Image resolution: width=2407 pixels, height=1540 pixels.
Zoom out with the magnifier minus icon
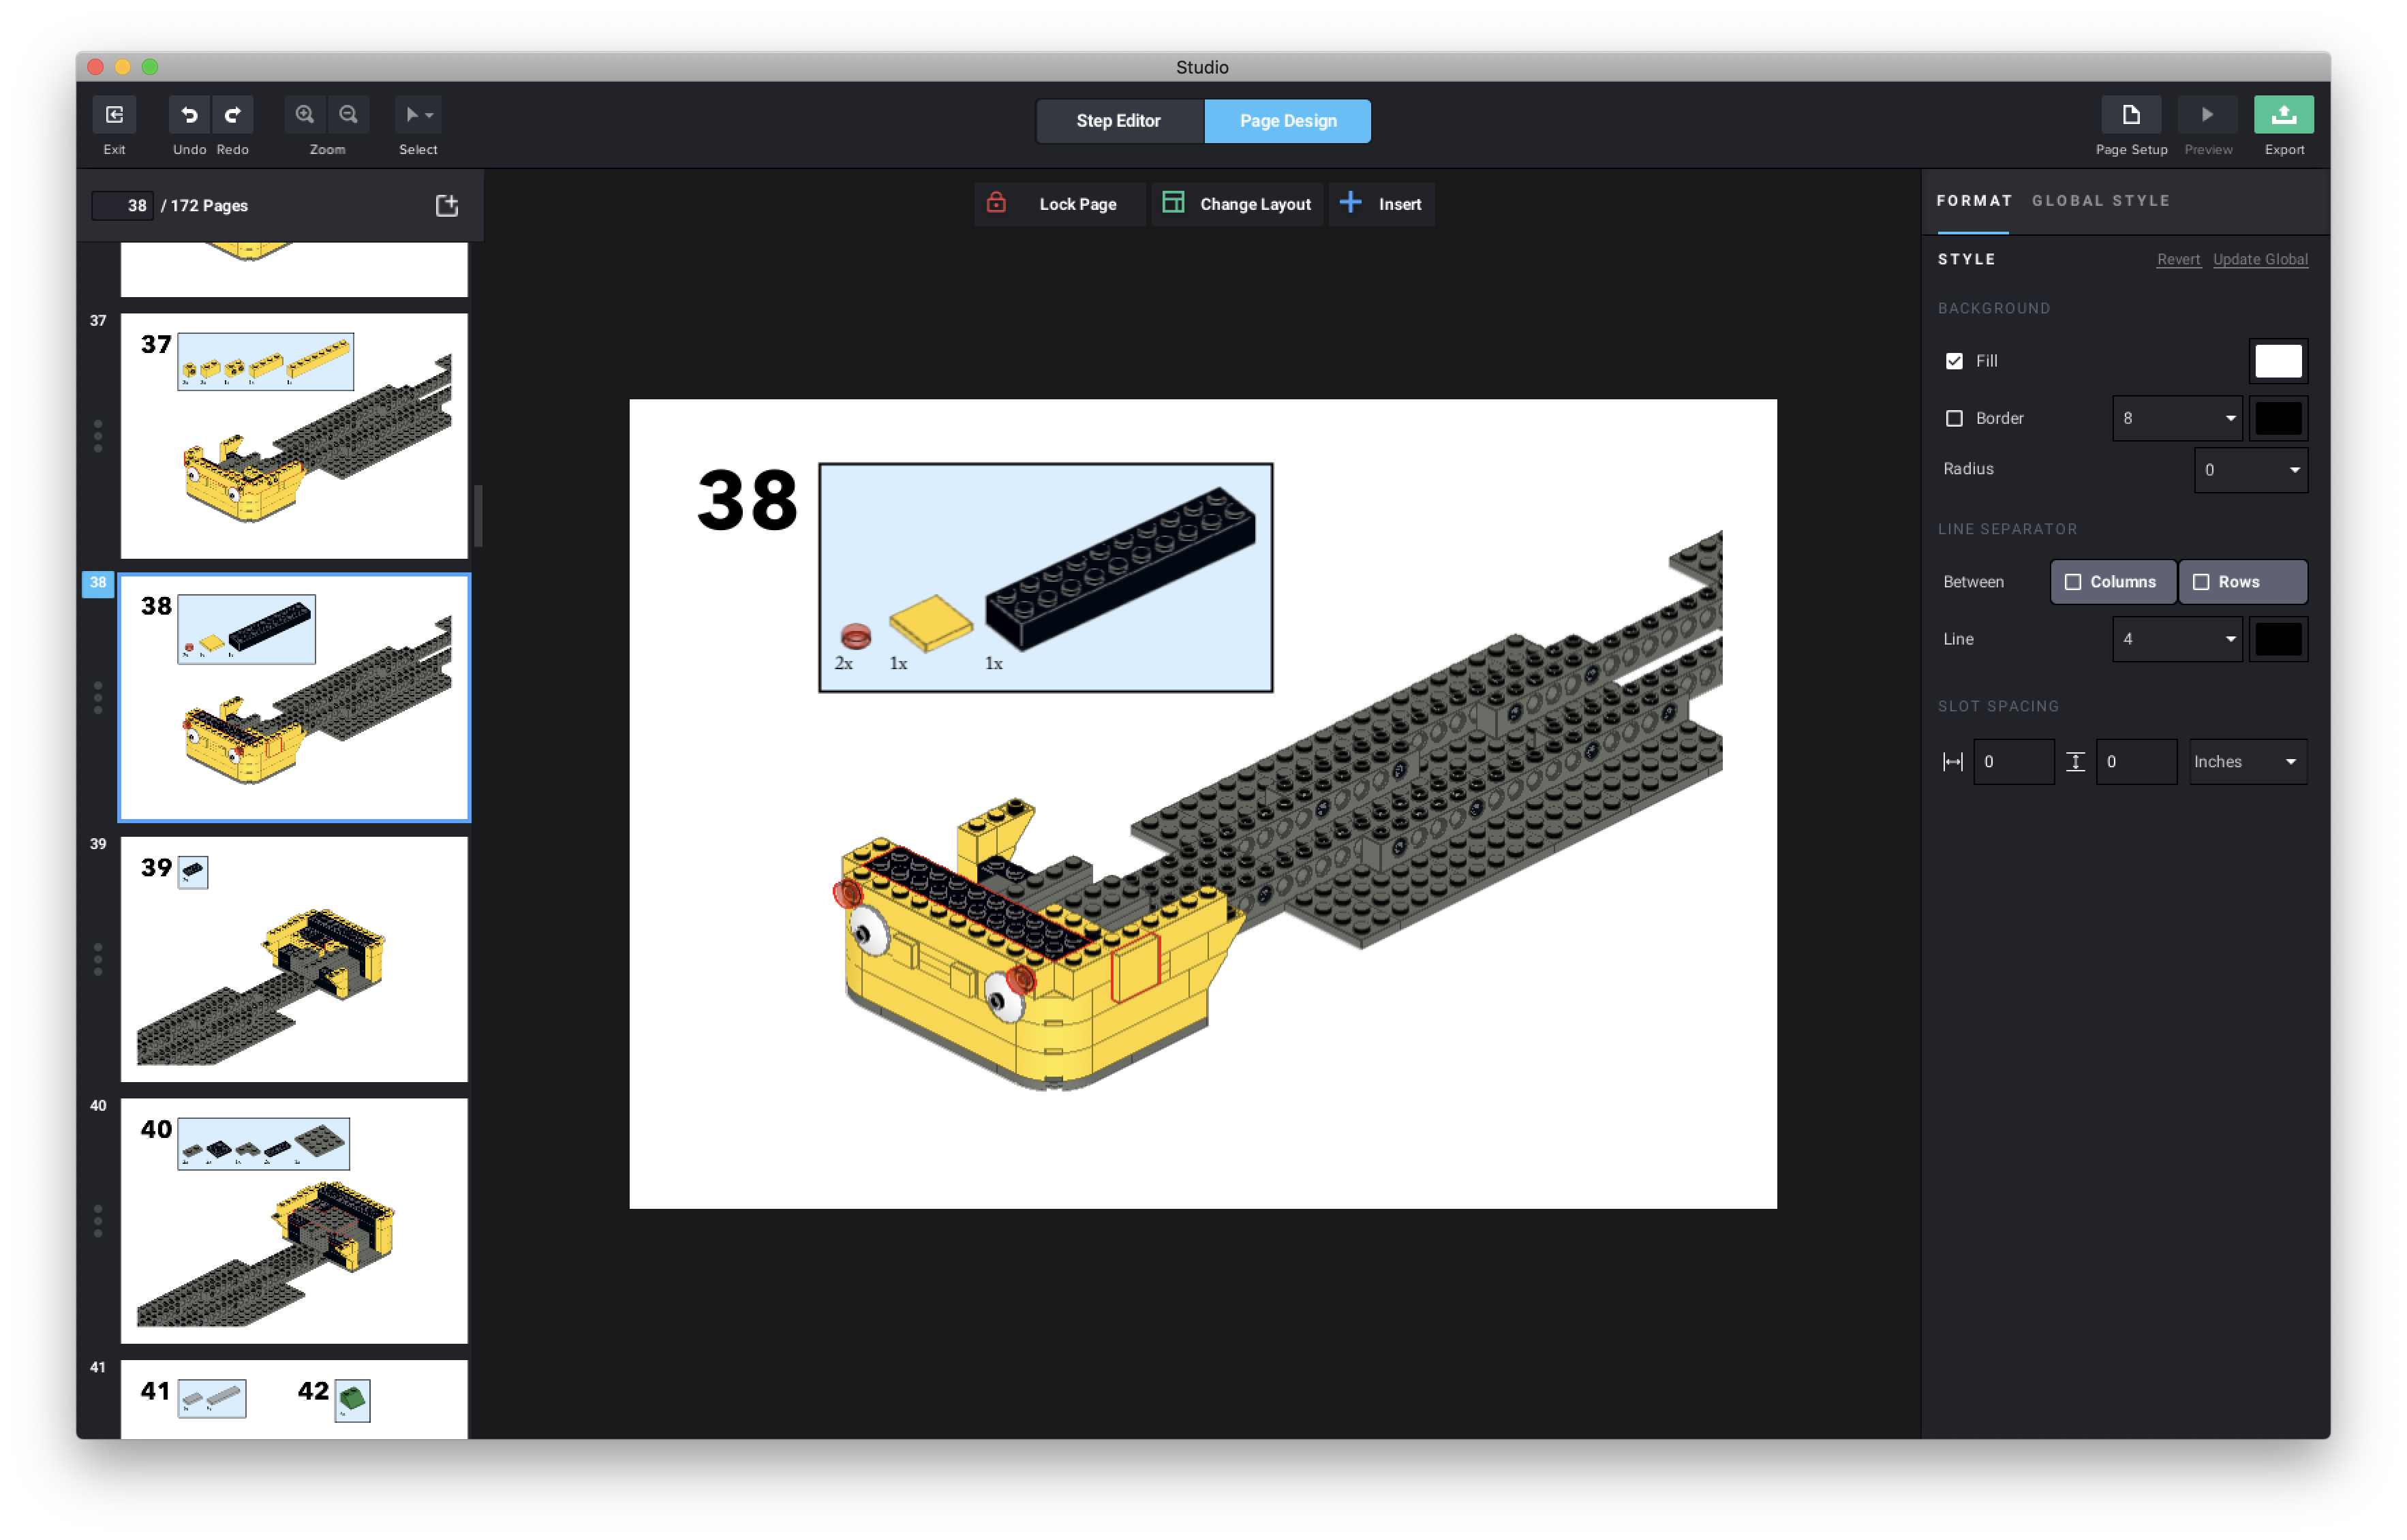(x=348, y=115)
